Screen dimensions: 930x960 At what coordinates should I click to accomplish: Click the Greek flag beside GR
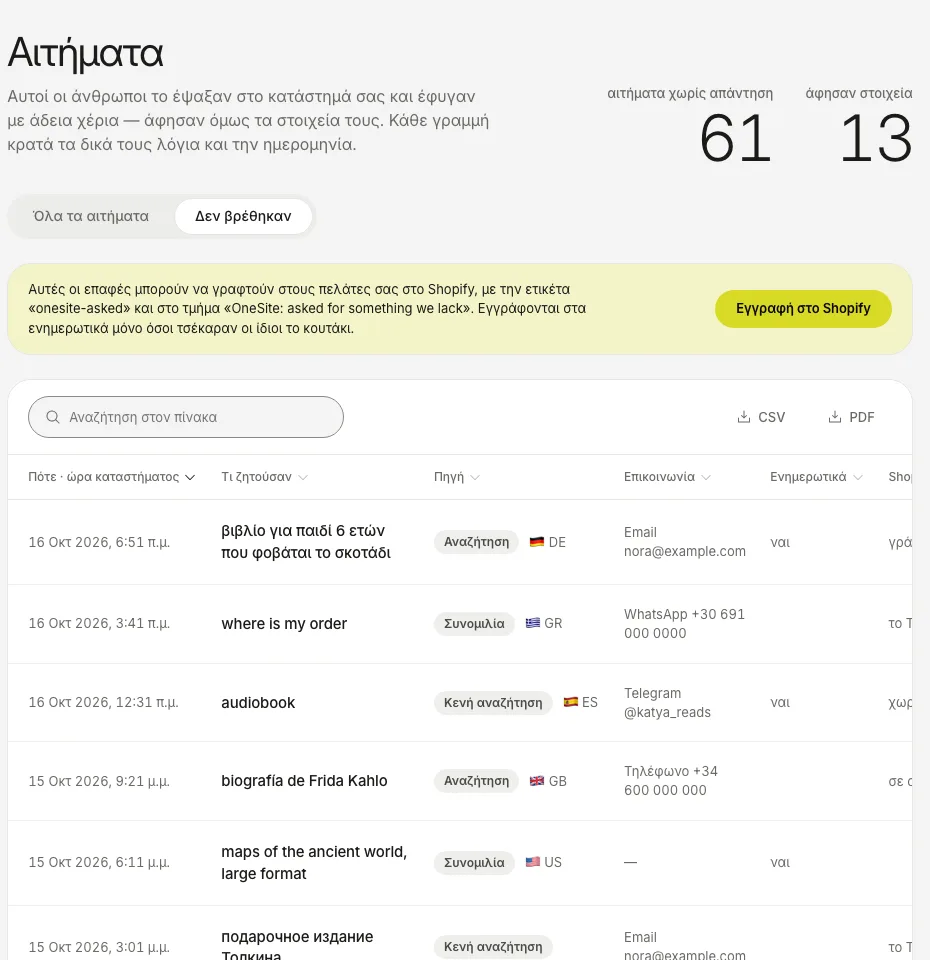(x=533, y=623)
